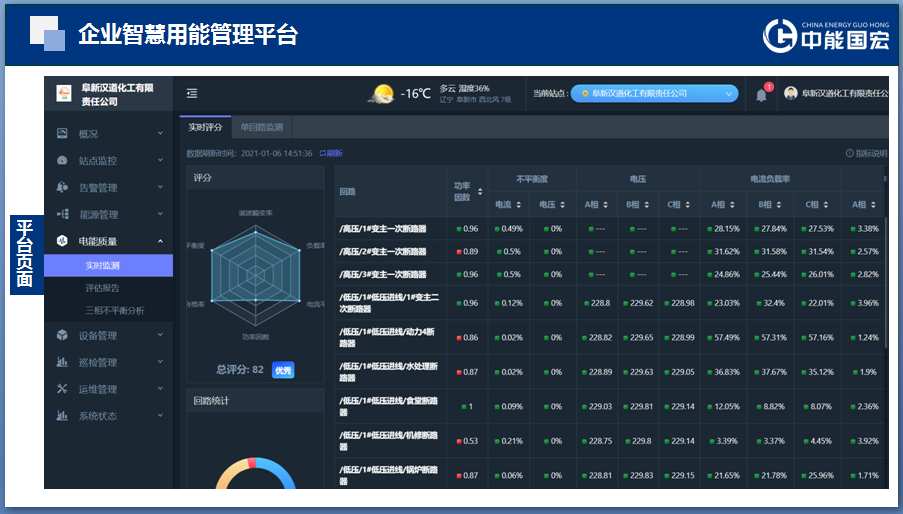Click the 告警管理 alarm icon
Image resolution: width=903 pixels, height=514 pixels.
(62, 187)
